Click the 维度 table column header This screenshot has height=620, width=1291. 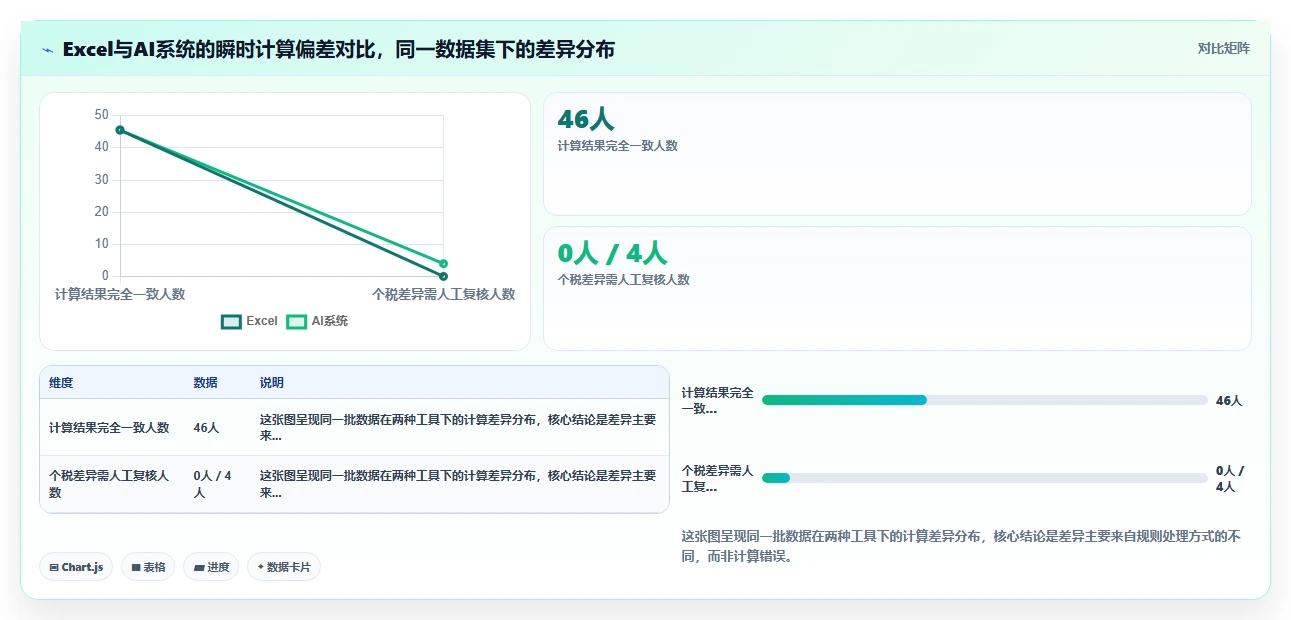(61, 383)
